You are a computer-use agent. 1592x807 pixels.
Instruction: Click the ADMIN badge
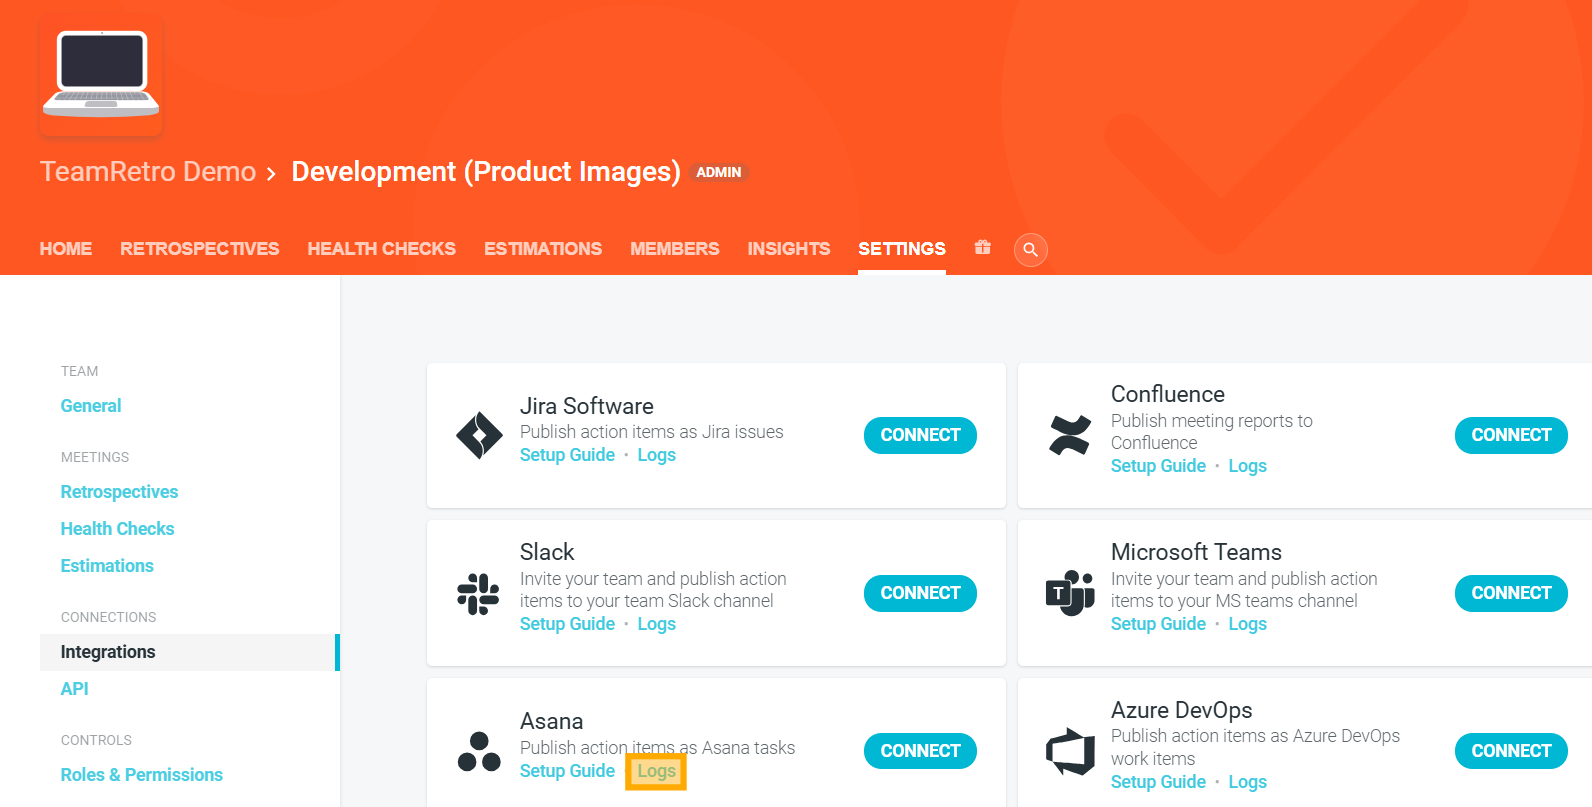tap(719, 172)
